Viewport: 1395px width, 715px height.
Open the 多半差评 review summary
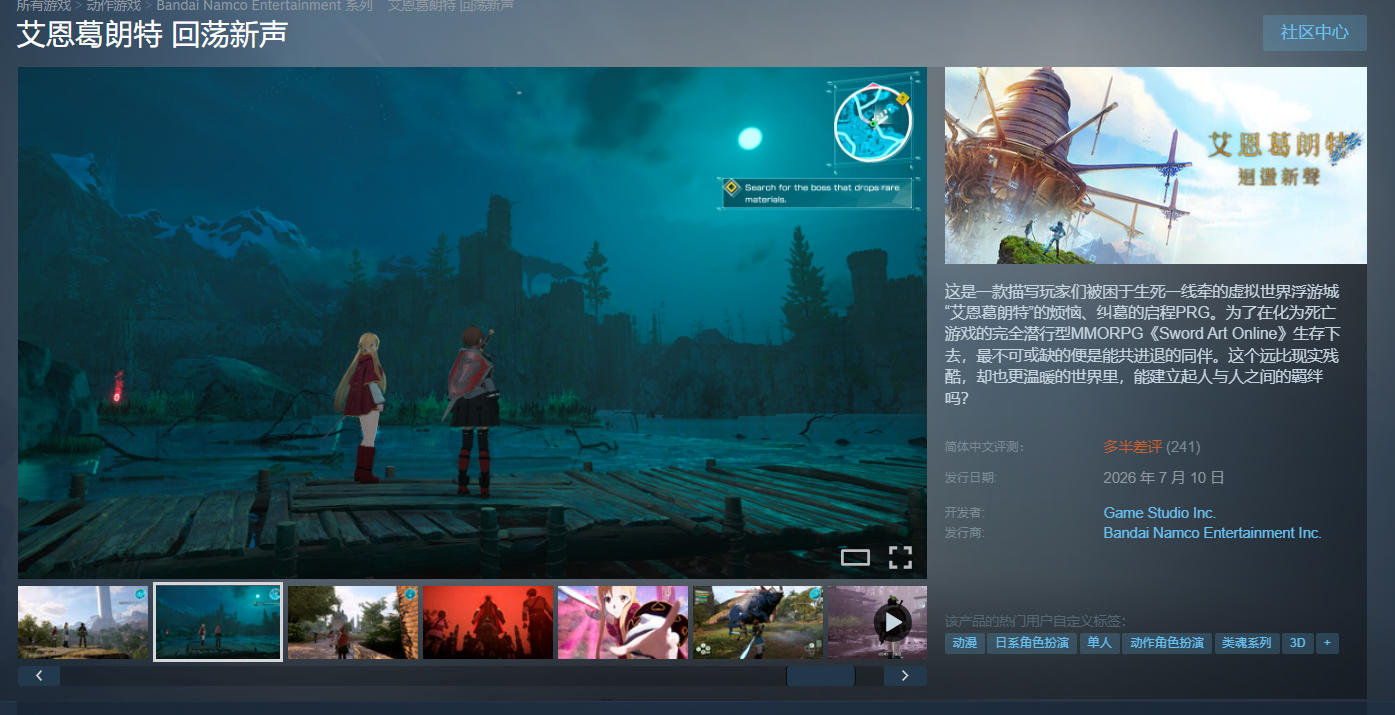(x=1132, y=447)
